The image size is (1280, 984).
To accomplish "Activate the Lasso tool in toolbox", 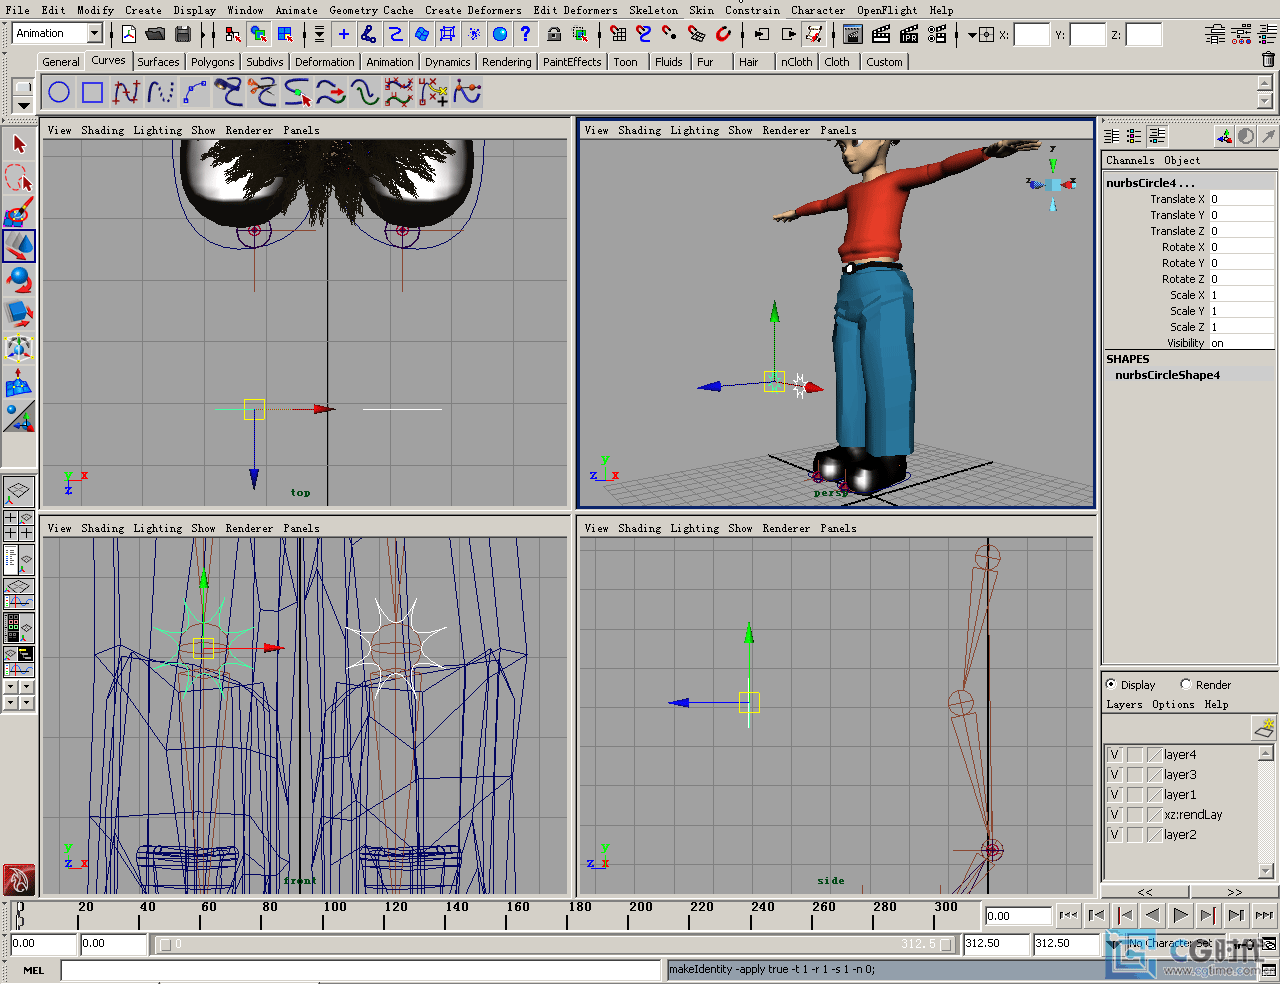I will 19,178.
